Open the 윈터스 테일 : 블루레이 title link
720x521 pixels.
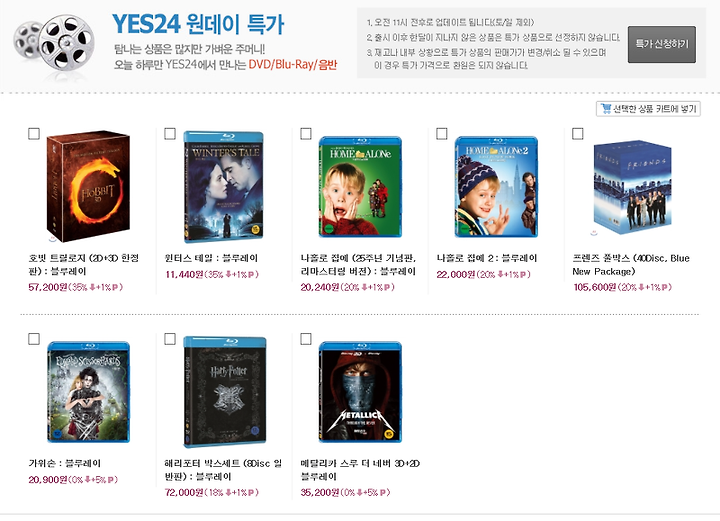pos(211,258)
